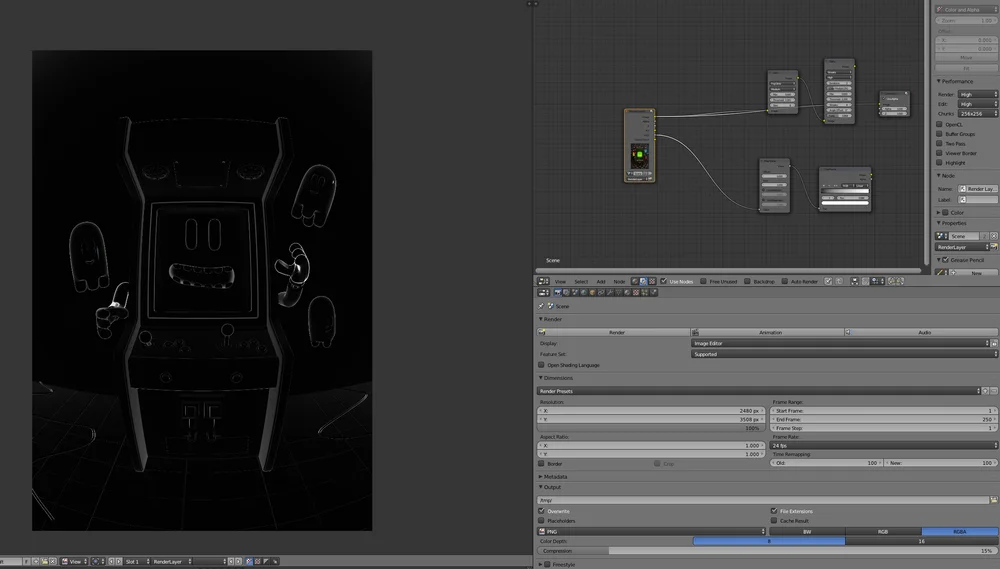Viewport: 1000px width, 569px height.
Task: Open image file icon in image editor header
Action: [44, 561]
